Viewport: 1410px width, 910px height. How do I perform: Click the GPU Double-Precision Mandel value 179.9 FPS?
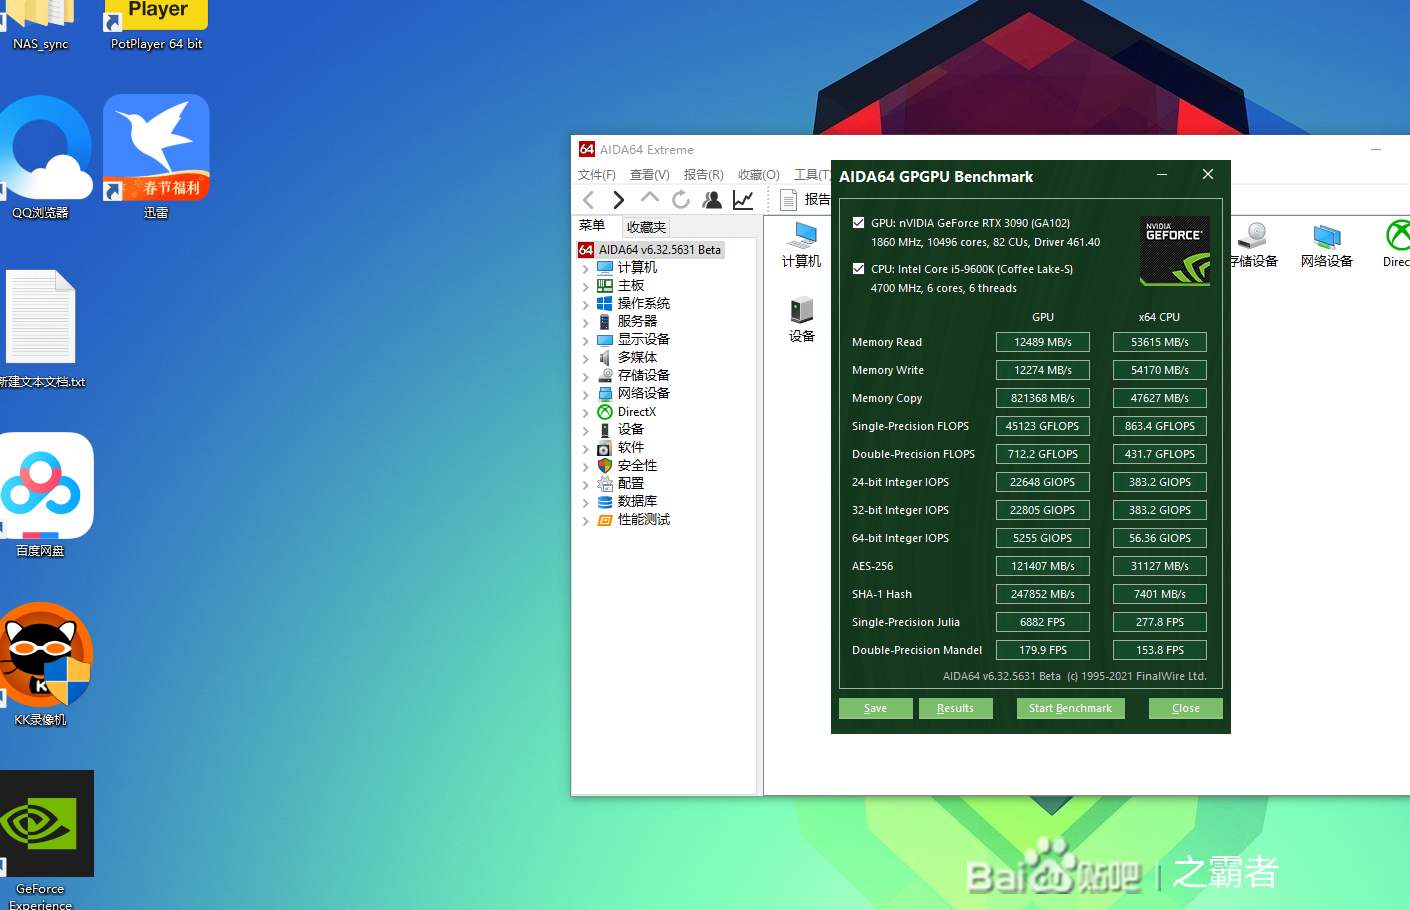coord(1043,650)
